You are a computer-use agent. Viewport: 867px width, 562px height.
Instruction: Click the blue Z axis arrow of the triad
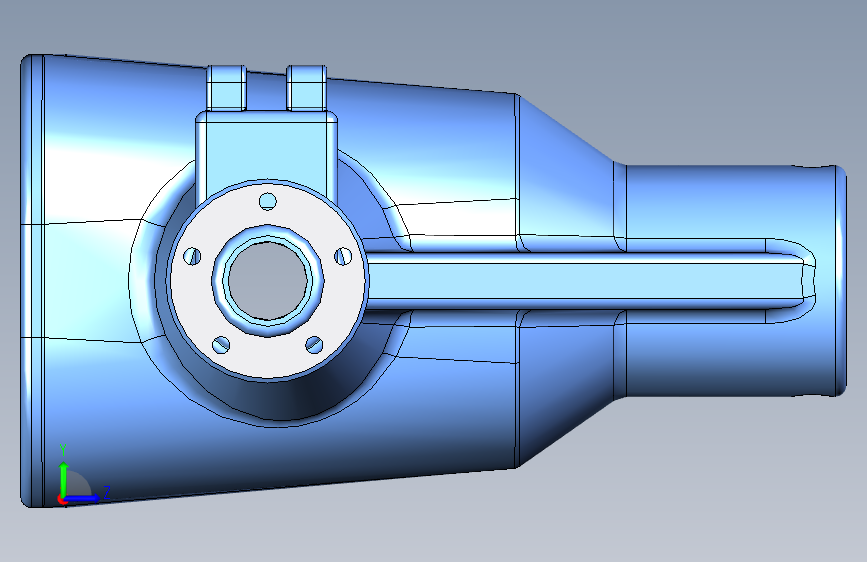(x=83, y=498)
